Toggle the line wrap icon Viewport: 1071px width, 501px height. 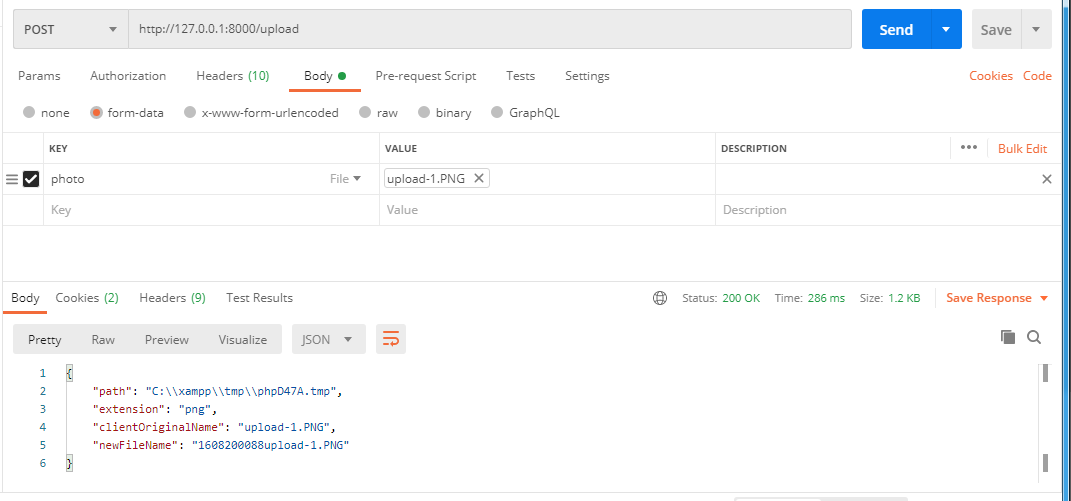pos(391,339)
